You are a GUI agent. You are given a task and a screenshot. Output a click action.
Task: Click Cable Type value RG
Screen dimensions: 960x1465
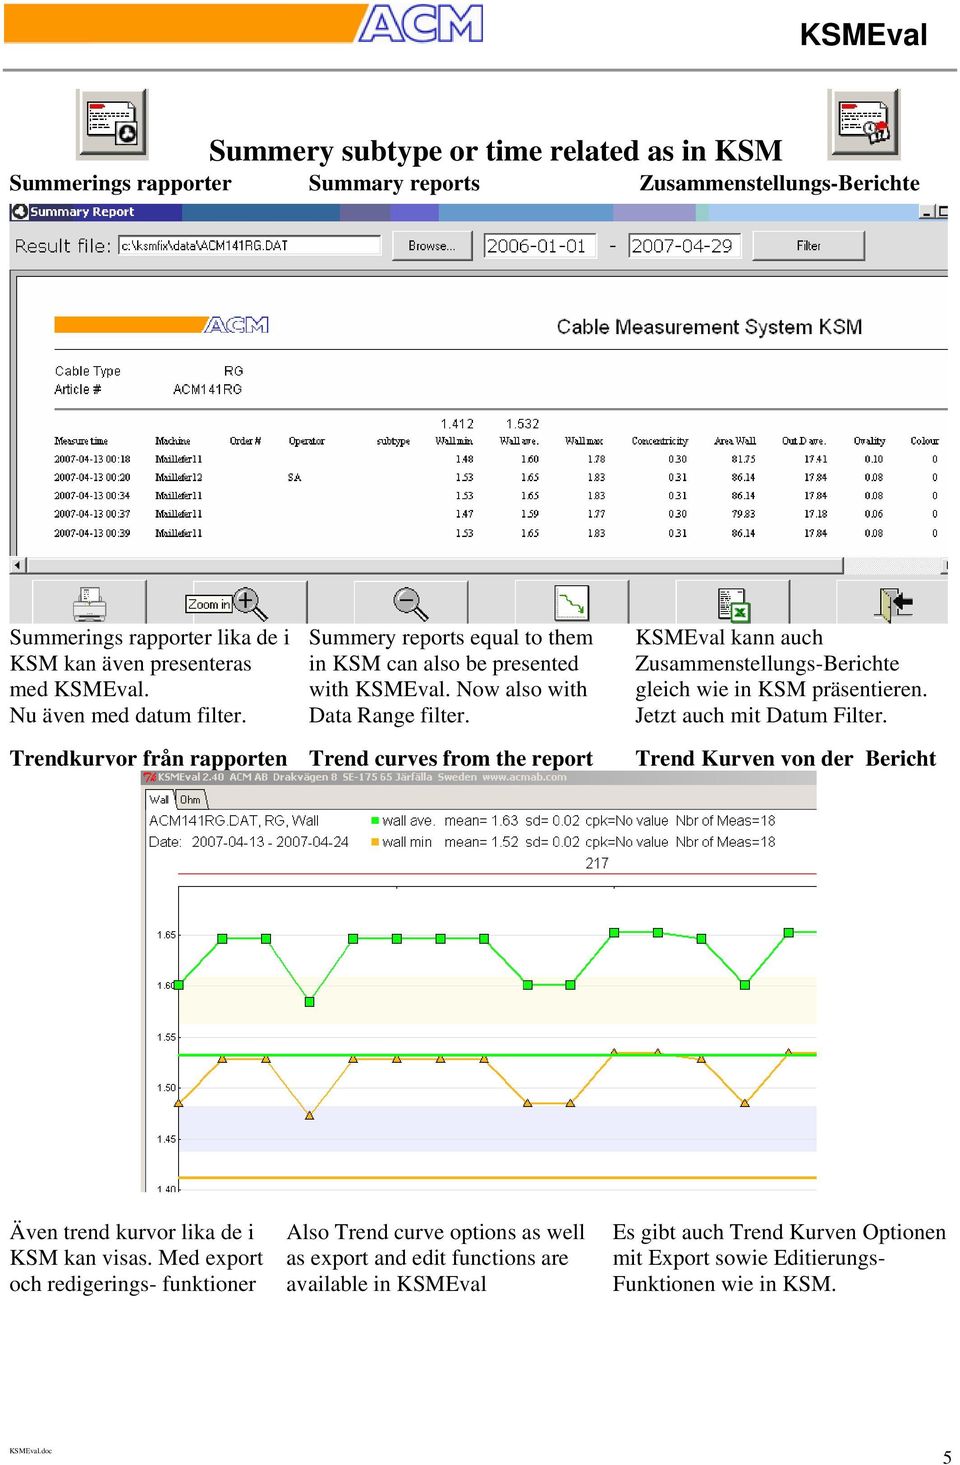[x=233, y=371]
